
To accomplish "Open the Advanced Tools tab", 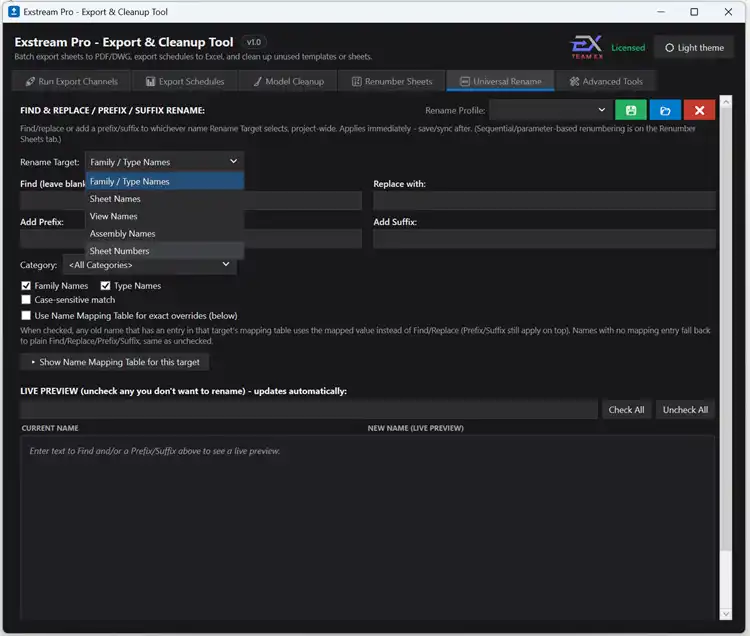I will 606,81.
